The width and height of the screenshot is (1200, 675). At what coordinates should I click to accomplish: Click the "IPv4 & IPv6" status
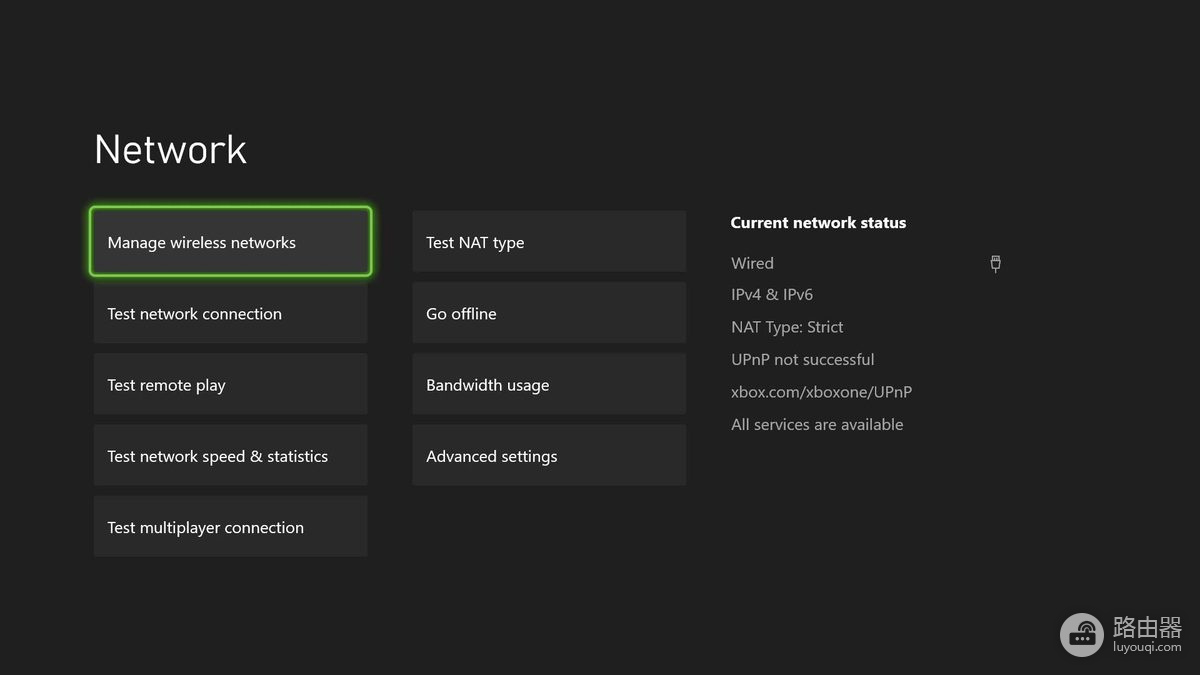[772, 295]
